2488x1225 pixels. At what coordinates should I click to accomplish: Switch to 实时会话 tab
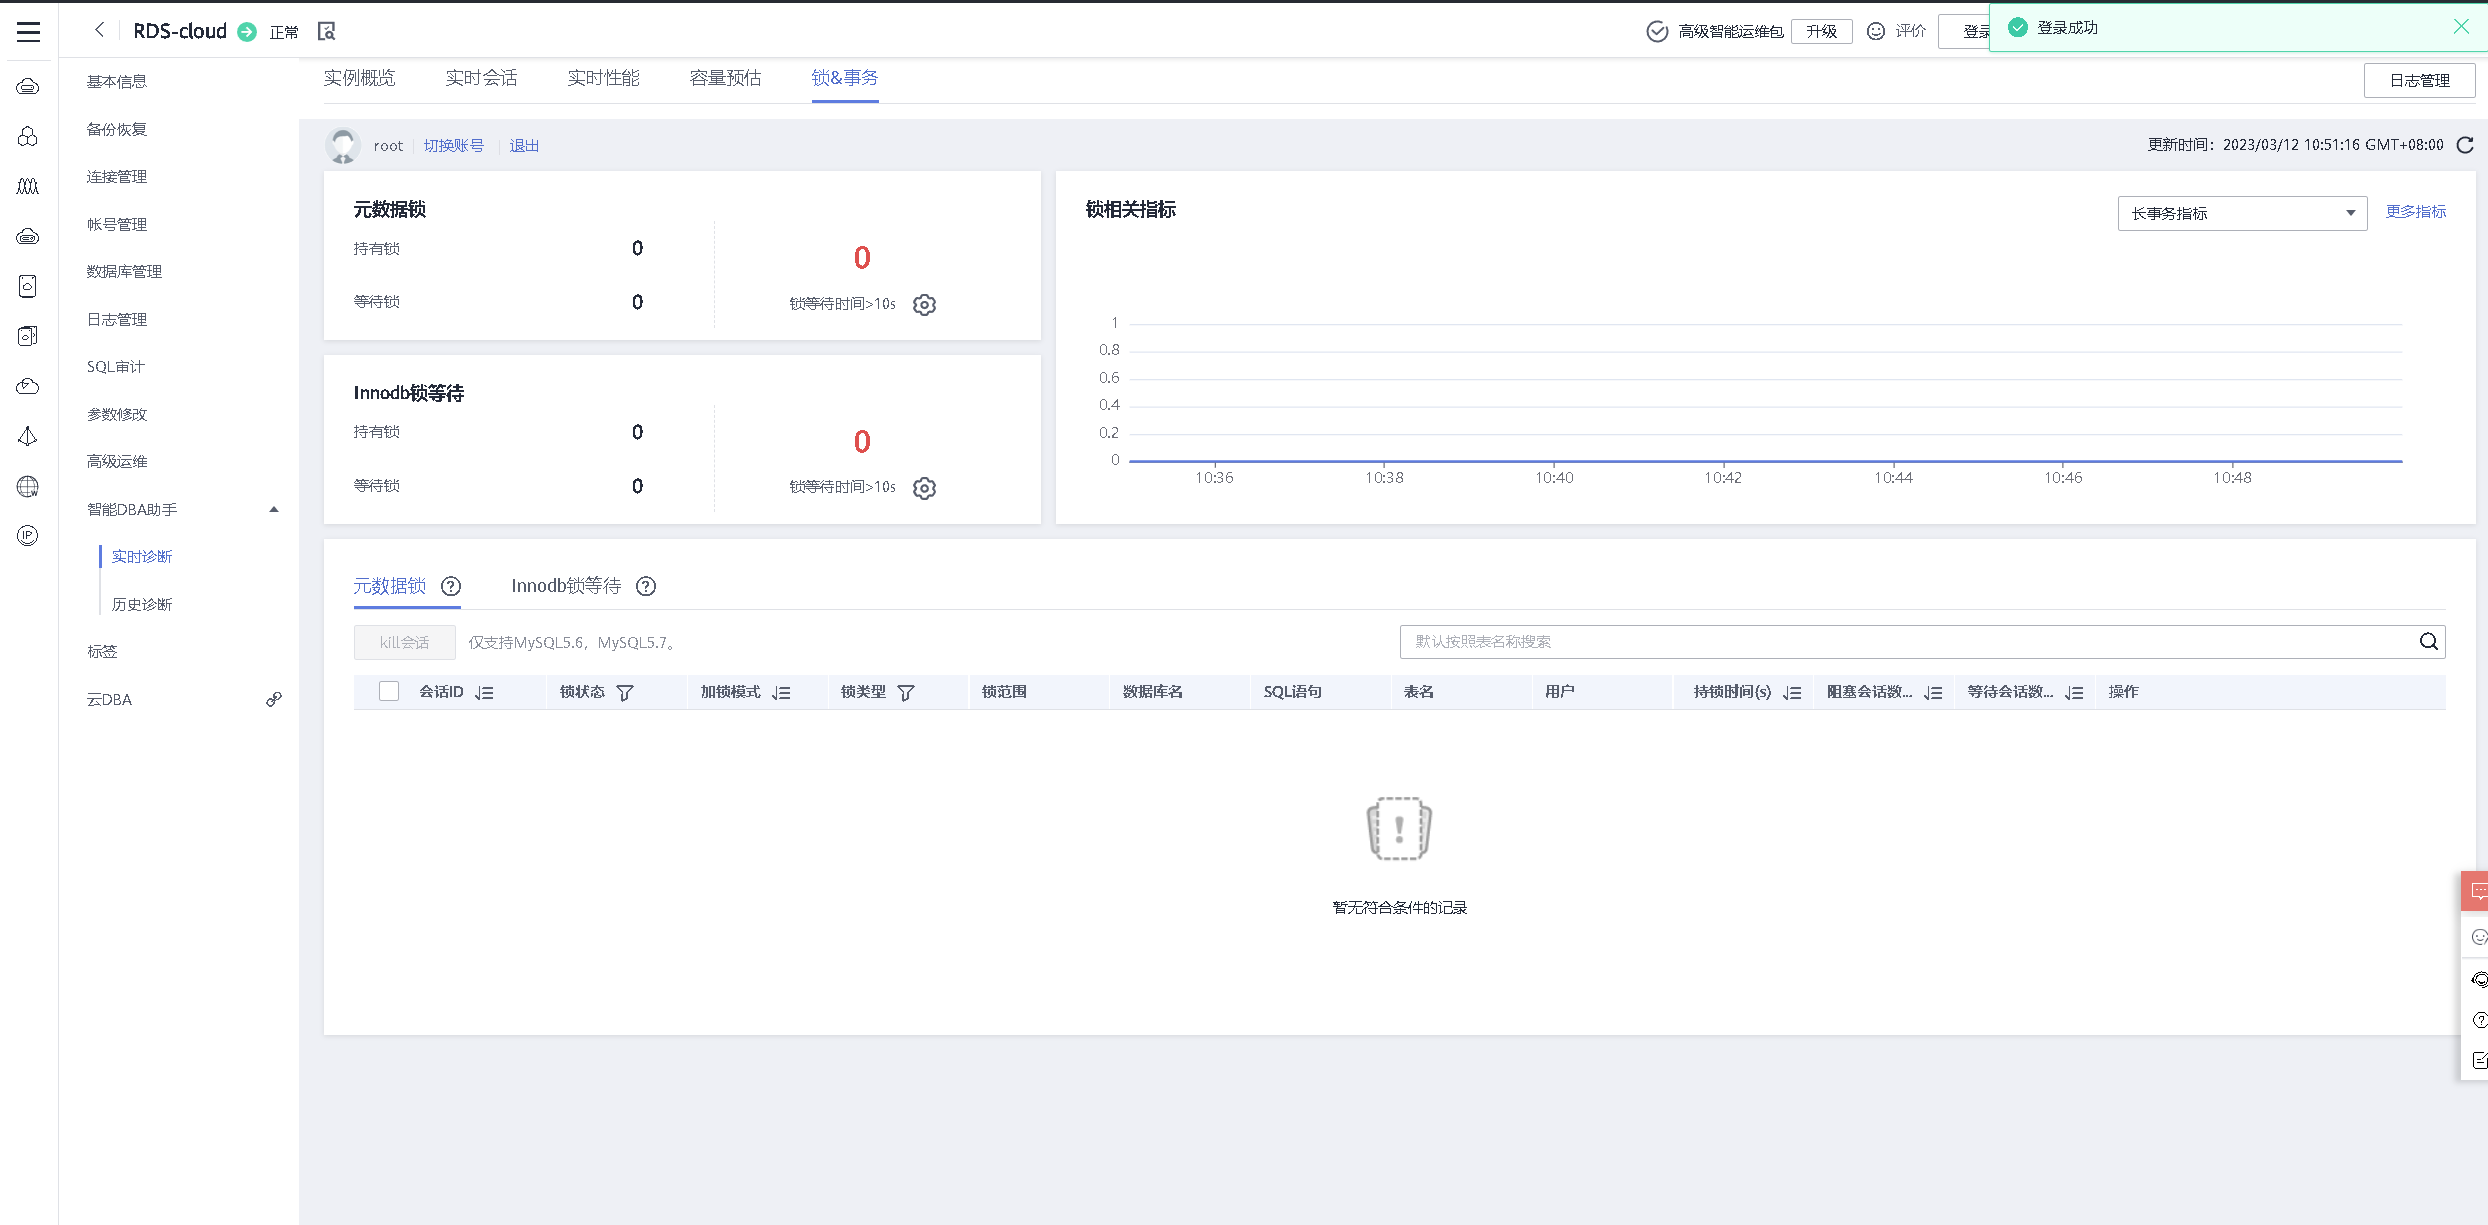coord(481,78)
